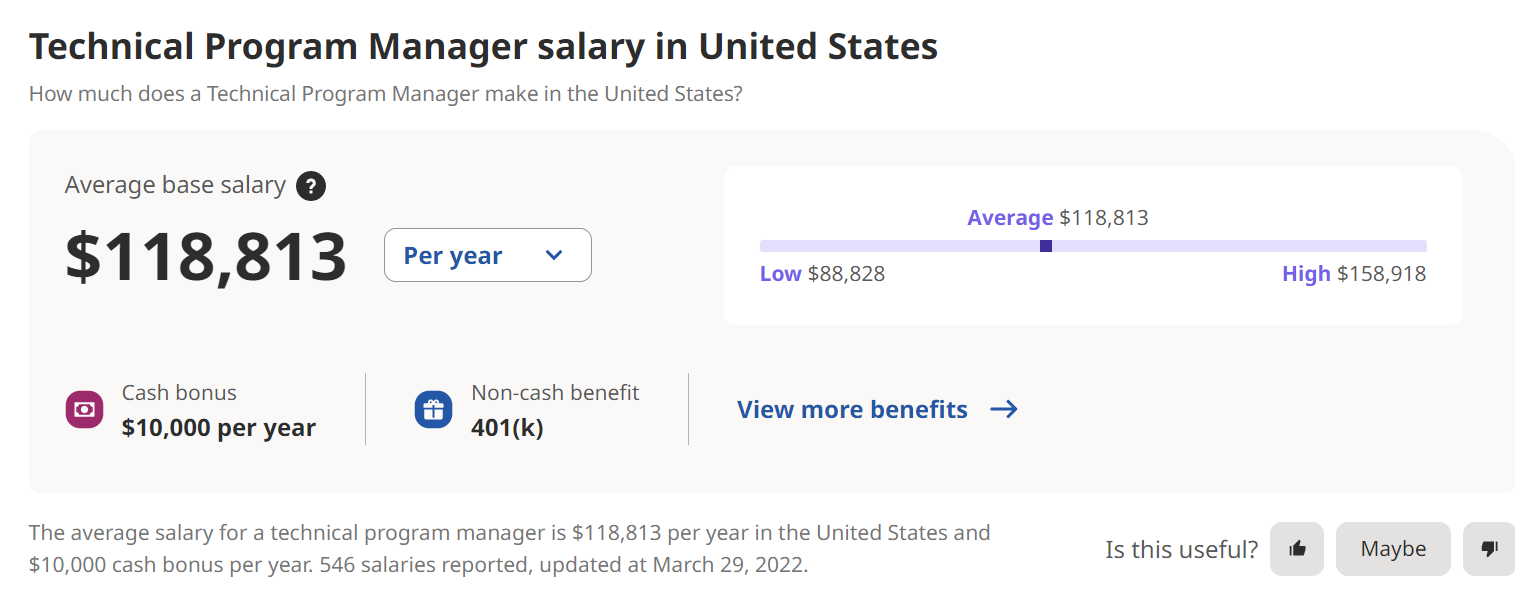
Task: Click the High $158,918 label
Action: click(1354, 274)
